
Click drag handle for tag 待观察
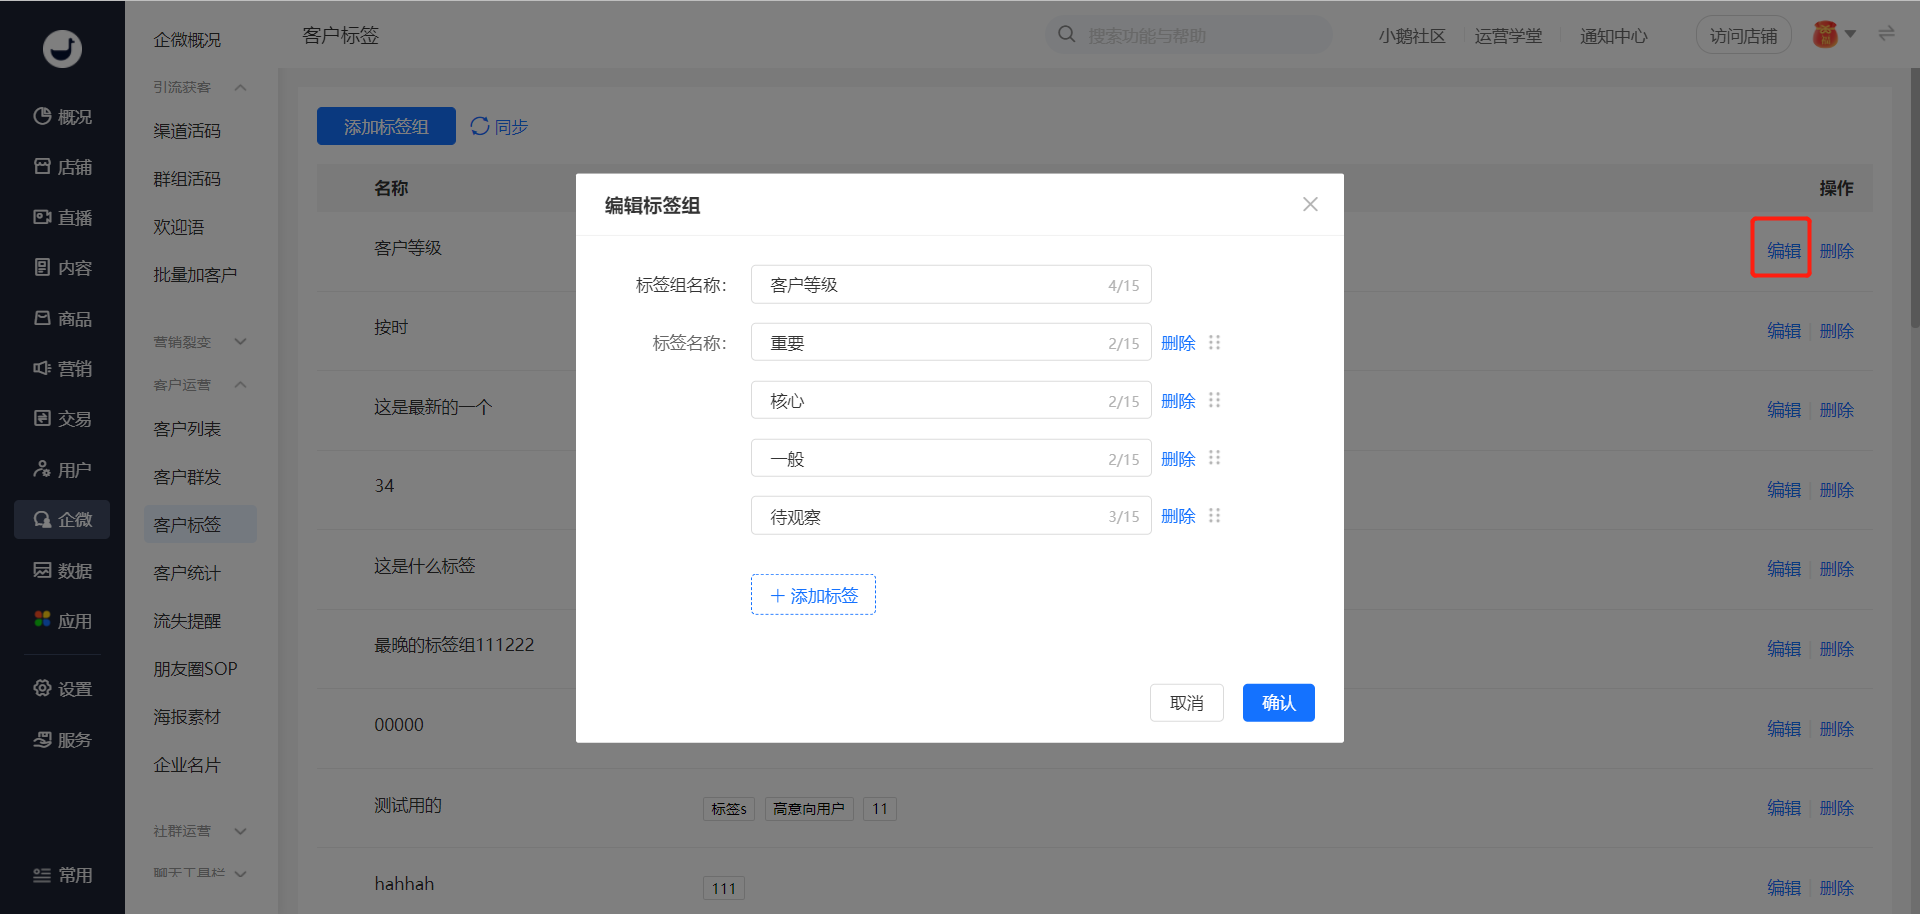click(x=1215, y=516)
